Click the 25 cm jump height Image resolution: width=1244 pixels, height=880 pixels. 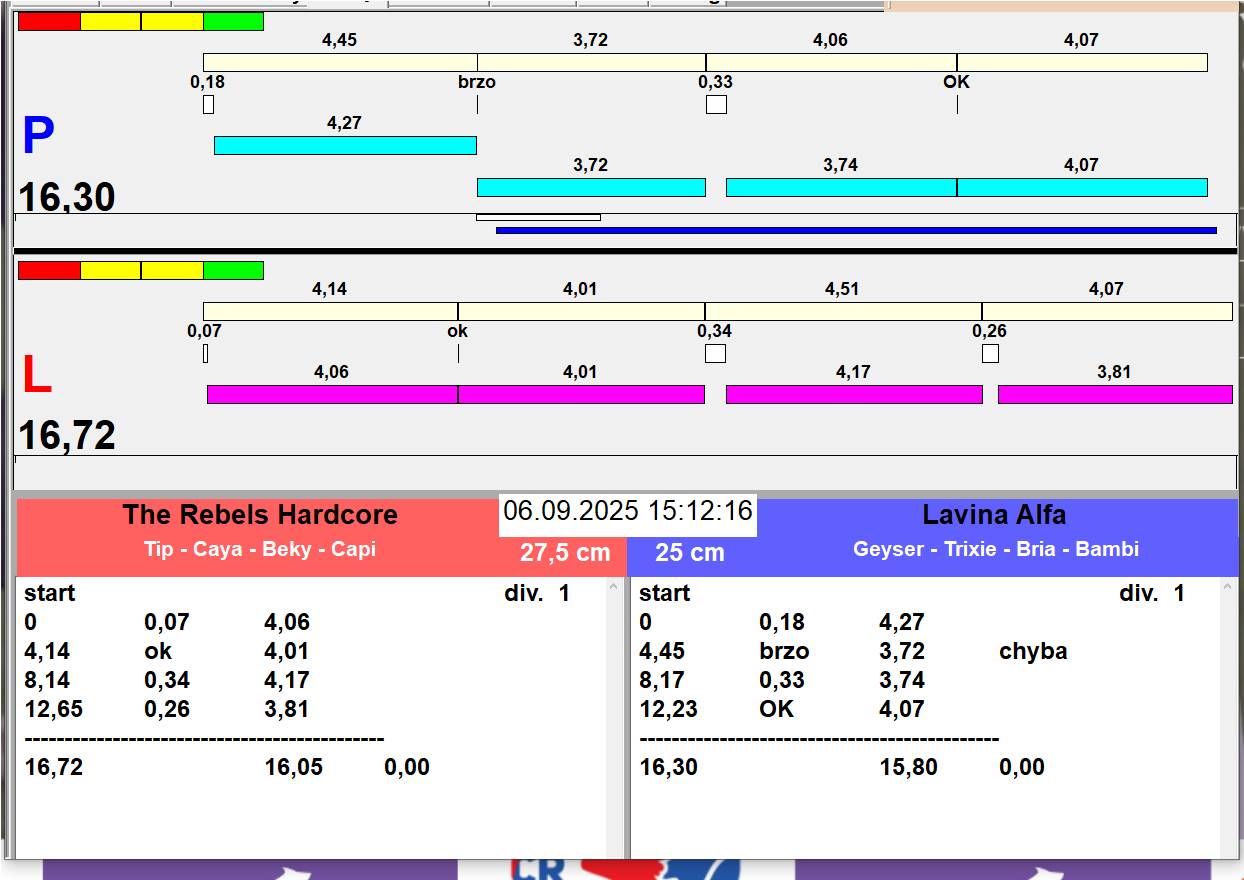(x=690, y=553)
